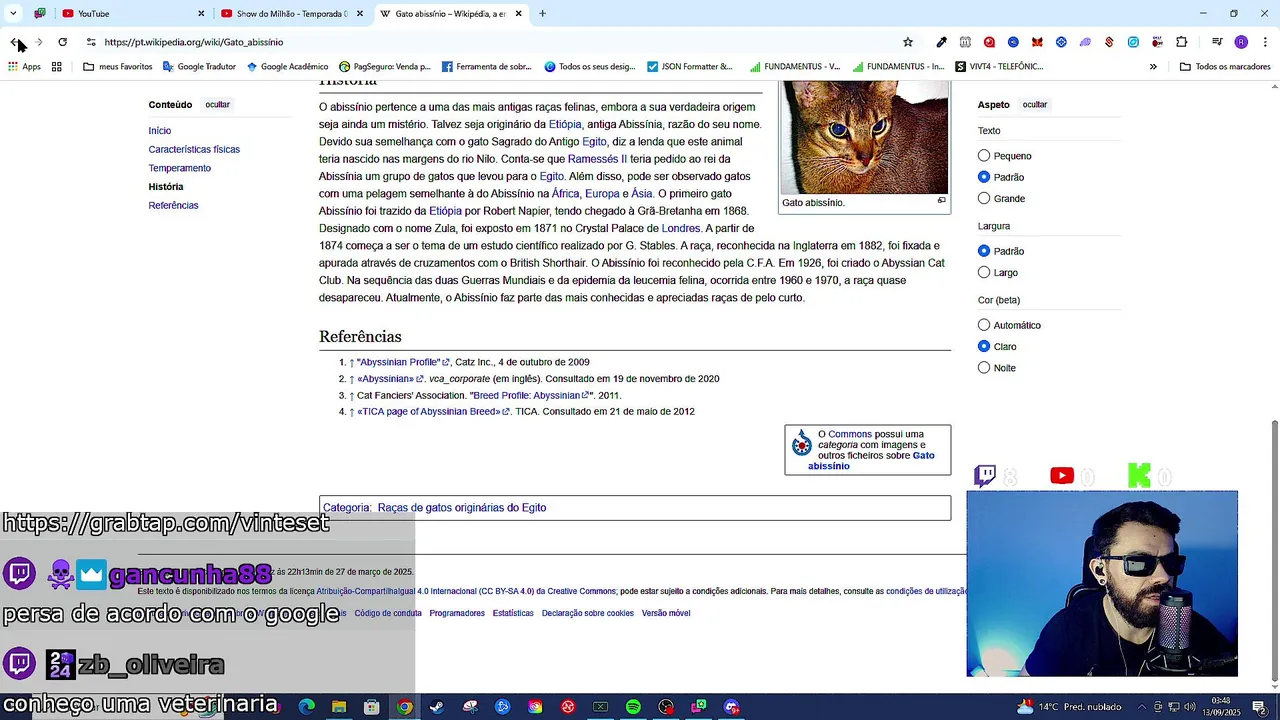This screenshot has height=720, width=1280.
Task: Click the tab groups grid icon
Action: pos(57,67)
